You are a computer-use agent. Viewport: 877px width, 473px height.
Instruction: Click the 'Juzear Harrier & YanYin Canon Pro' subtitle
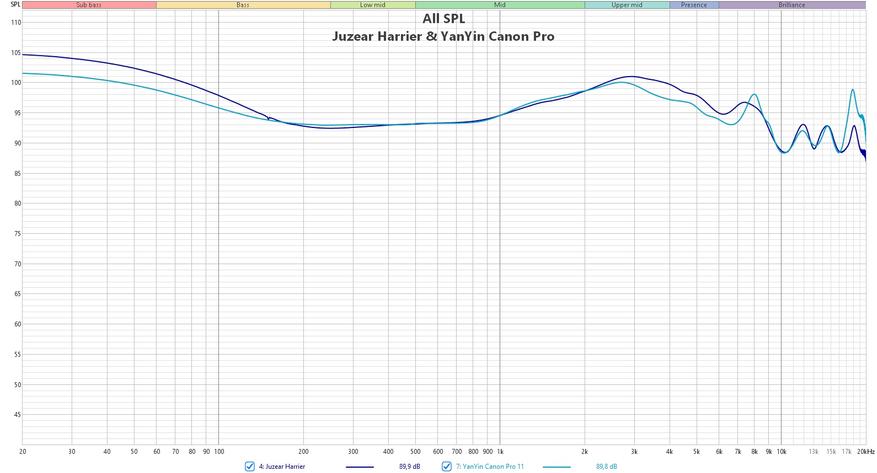444,36
